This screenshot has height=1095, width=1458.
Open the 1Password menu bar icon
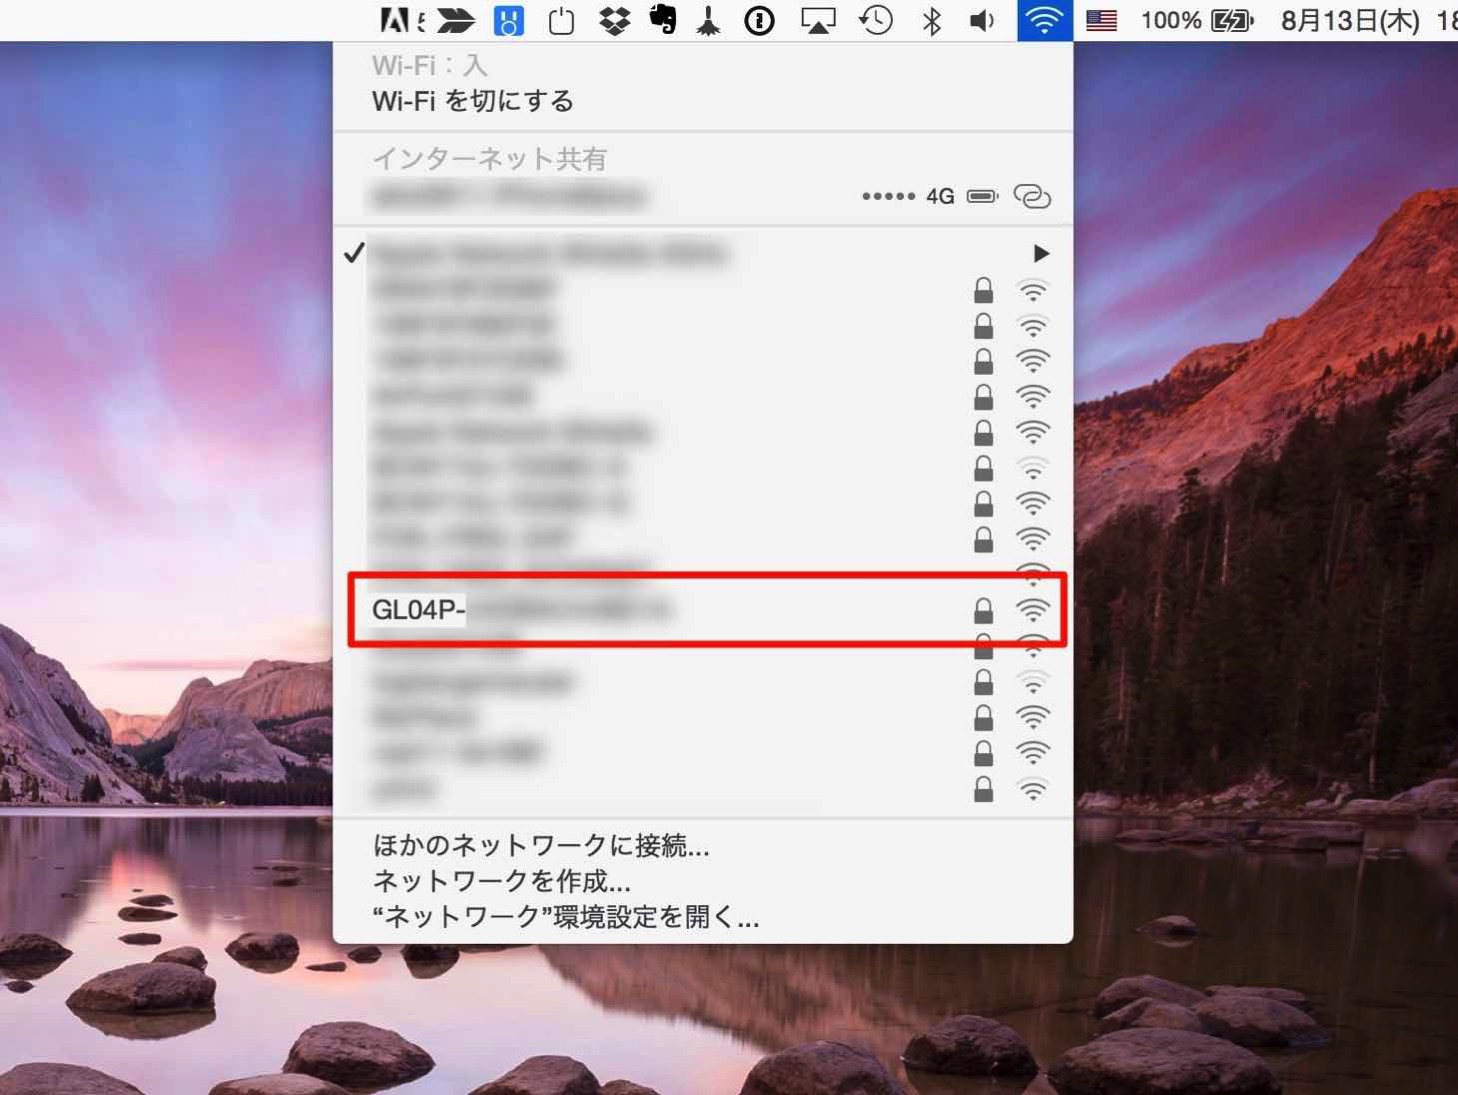point(759,20)
